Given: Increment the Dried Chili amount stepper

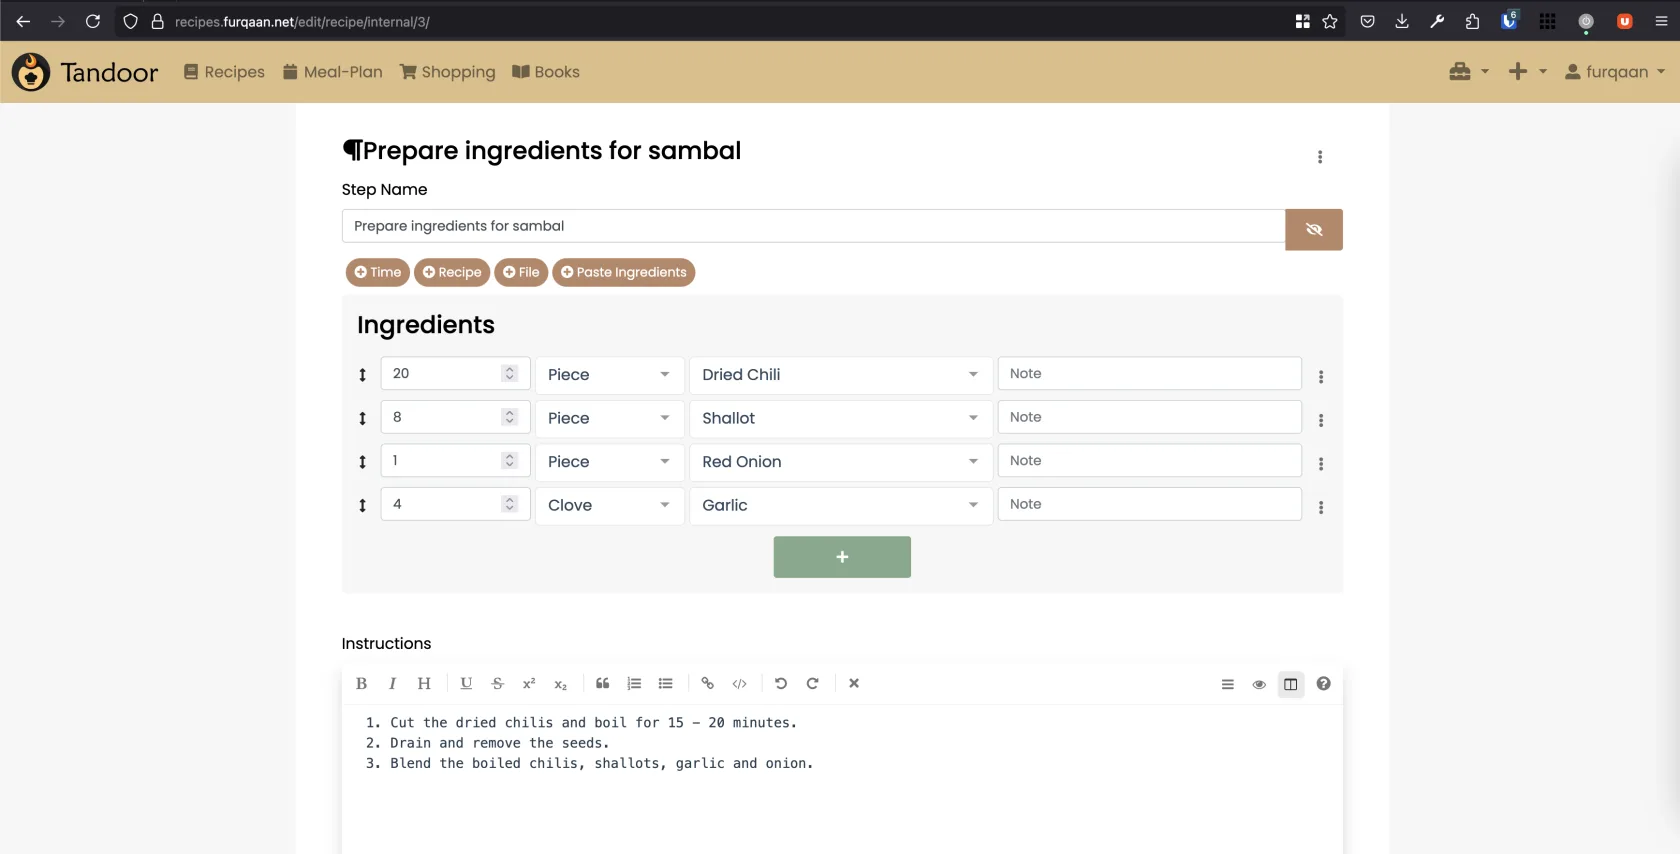Looking at the screenshot, I should coord(510,369).
